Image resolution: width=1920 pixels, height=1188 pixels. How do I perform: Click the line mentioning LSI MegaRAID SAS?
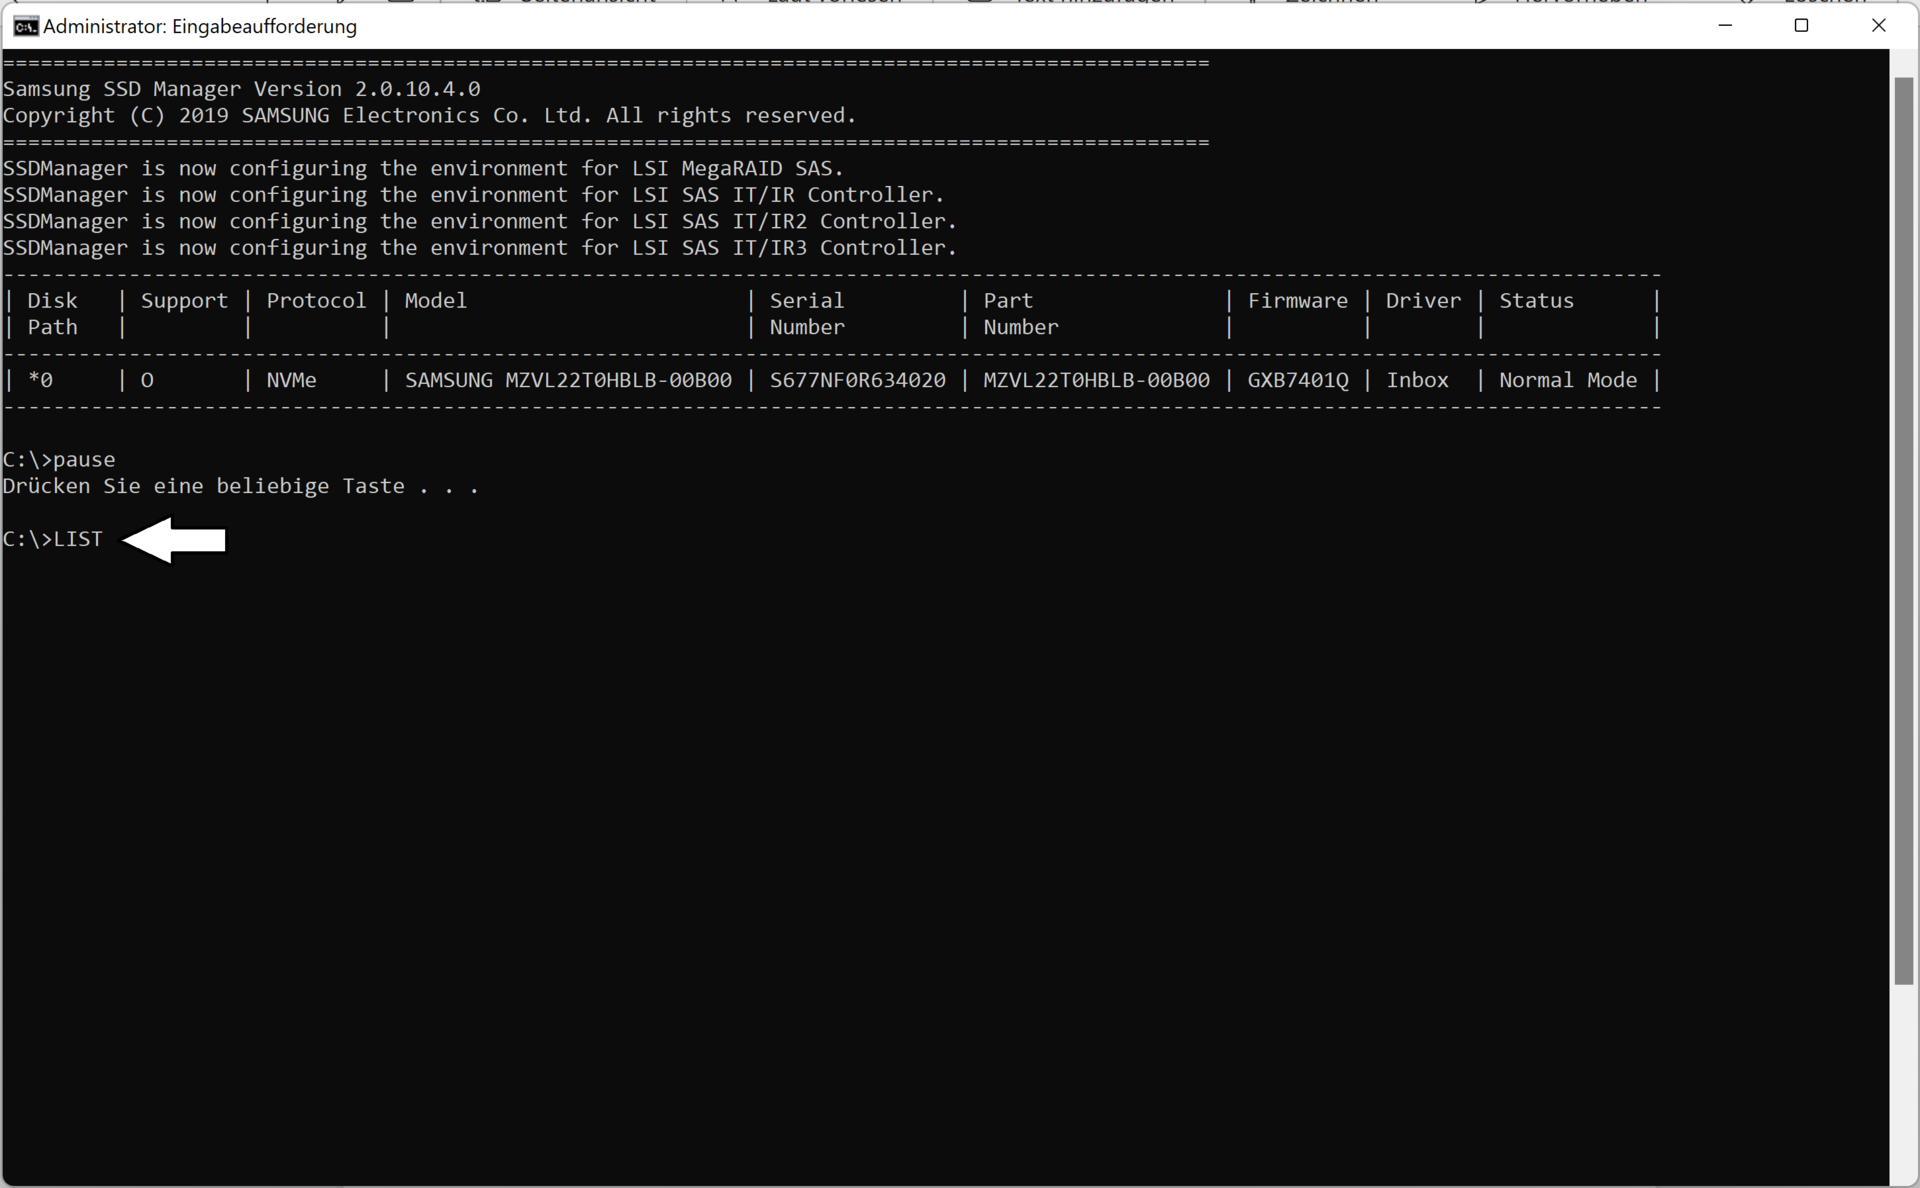[x=424, y=169]
